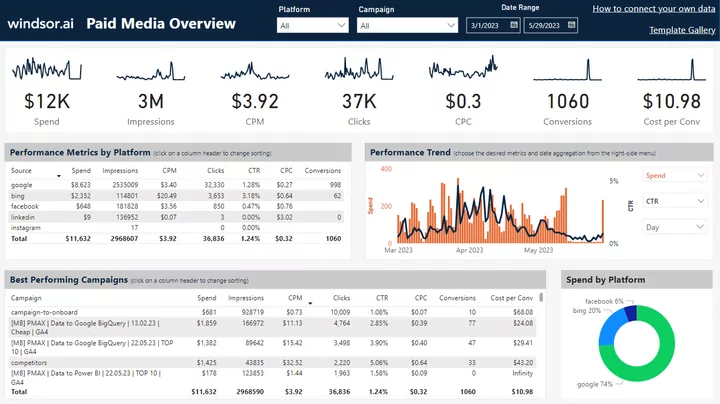Select the Conversions sparkline chart
720x404 pixels.
click(567, 70)
